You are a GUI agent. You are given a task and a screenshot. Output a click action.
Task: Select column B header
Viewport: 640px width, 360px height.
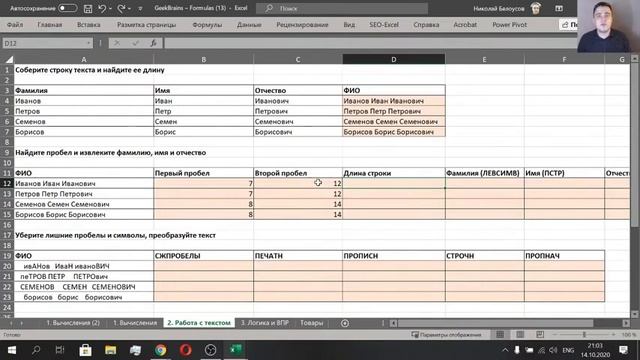tap(203, 60)
